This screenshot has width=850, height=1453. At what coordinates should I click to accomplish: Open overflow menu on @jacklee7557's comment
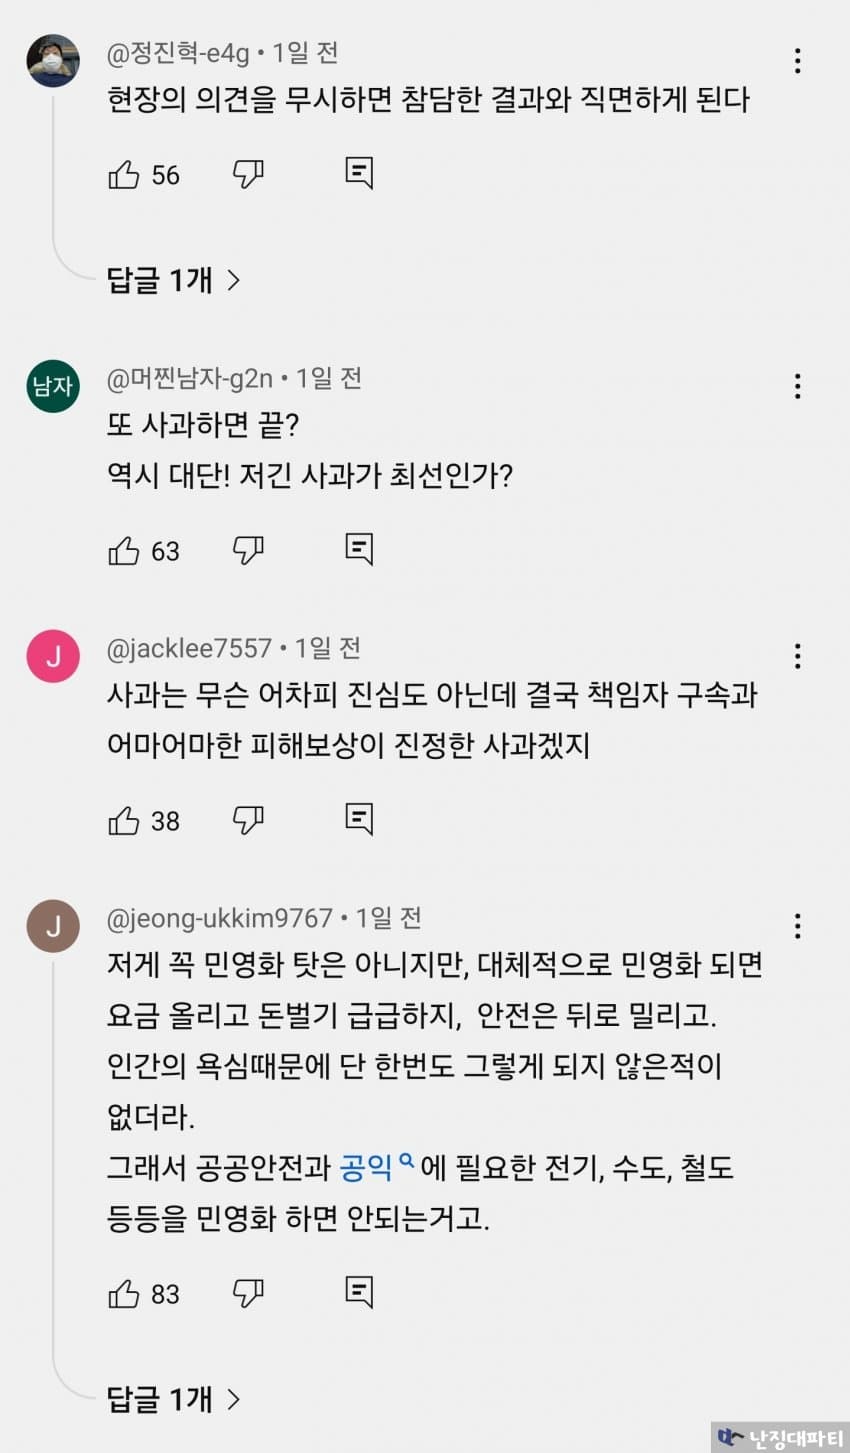click(797, 656)
